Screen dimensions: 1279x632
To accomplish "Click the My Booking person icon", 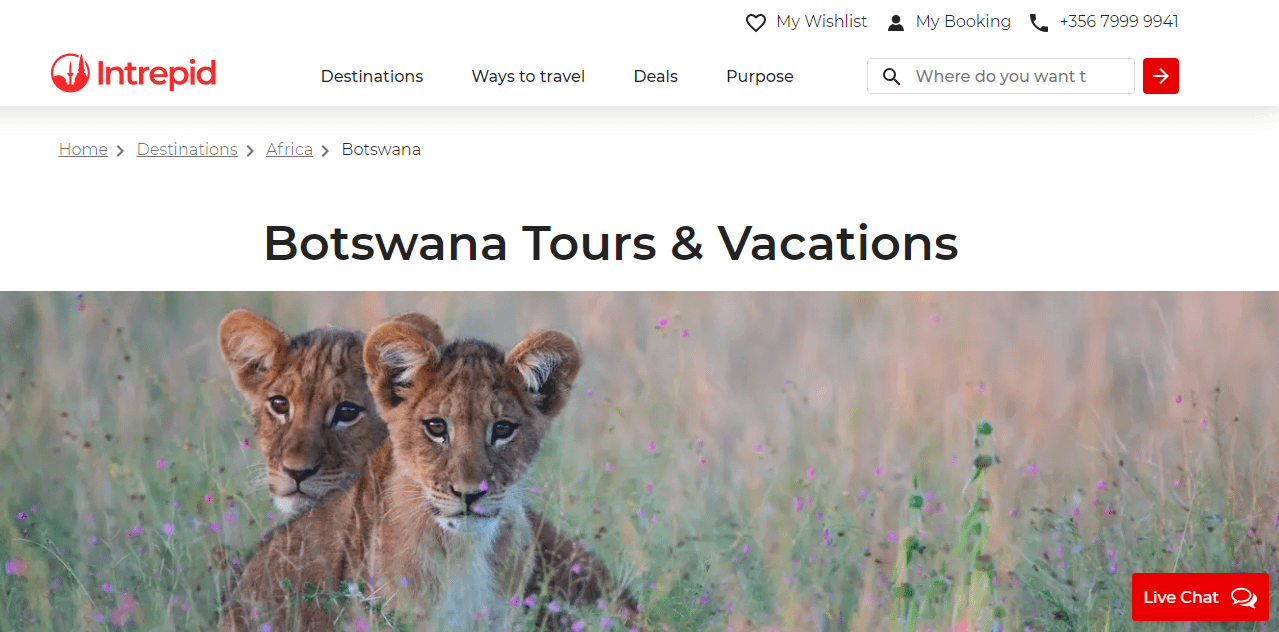I will (896, 22).
